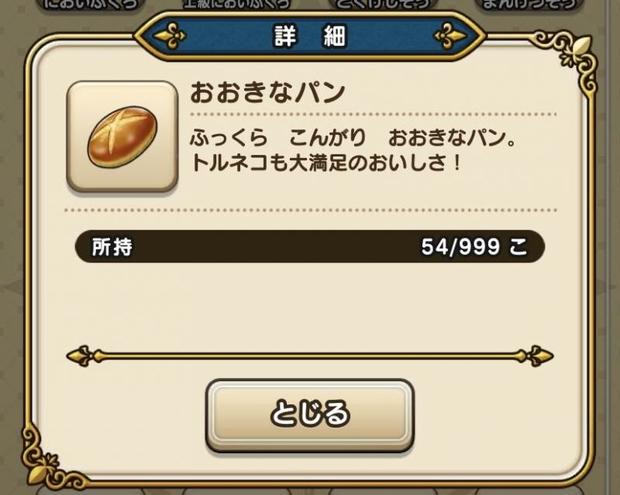Image resolution: width=620 pixels, height=495 pixels.
Task: Select the どくけしそう item behind dialog
Action: tap(383, 5)
